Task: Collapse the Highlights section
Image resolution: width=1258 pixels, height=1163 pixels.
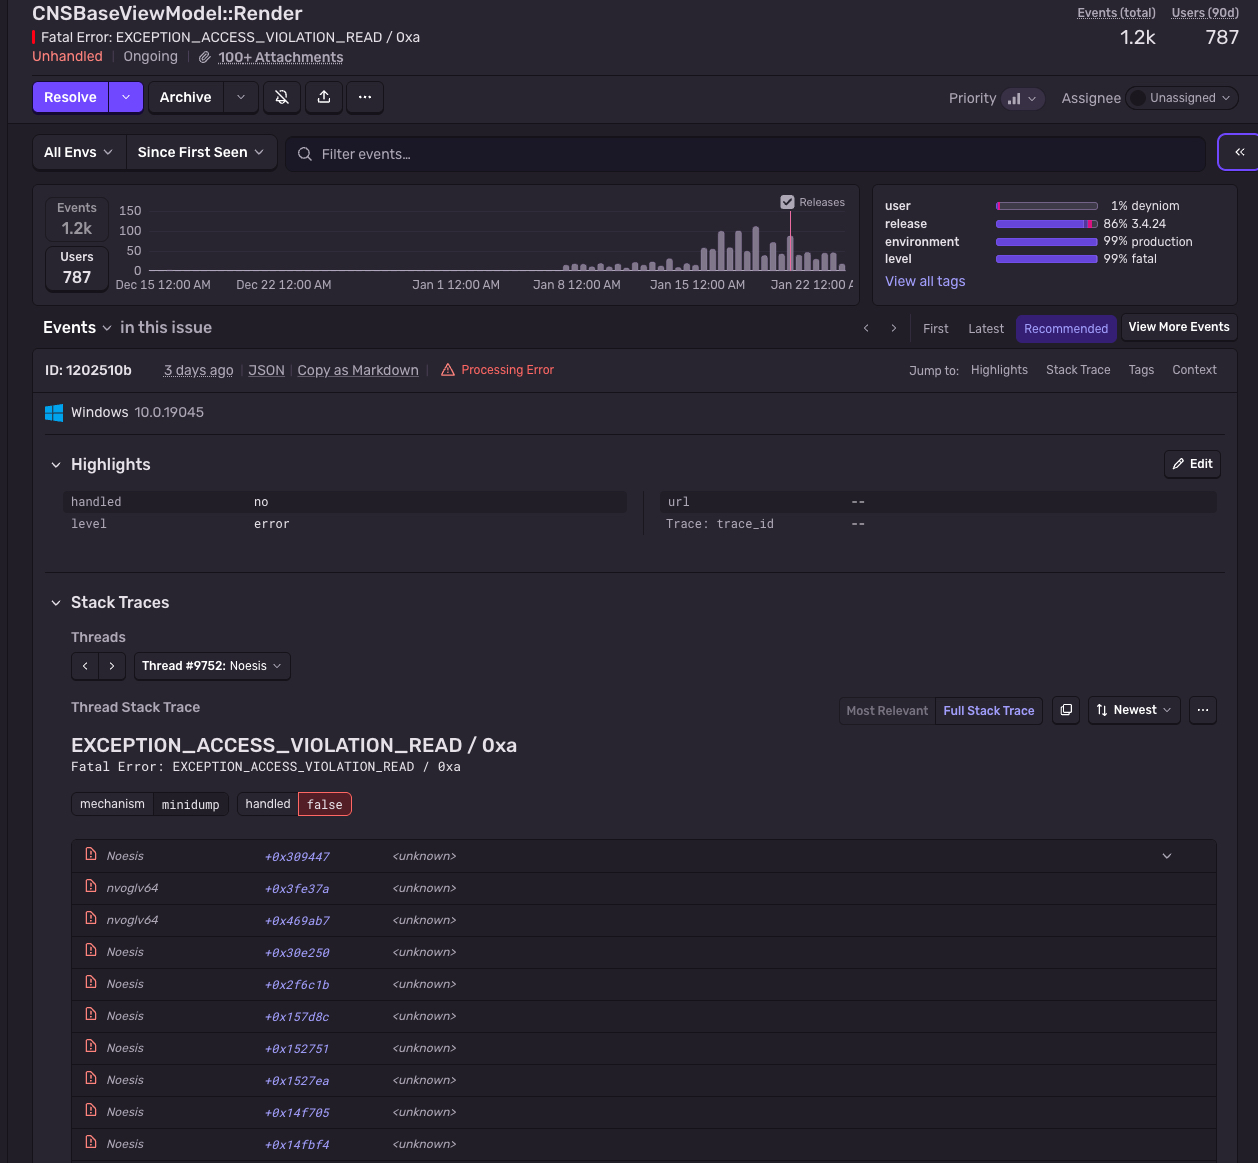Action: (56, 465)
